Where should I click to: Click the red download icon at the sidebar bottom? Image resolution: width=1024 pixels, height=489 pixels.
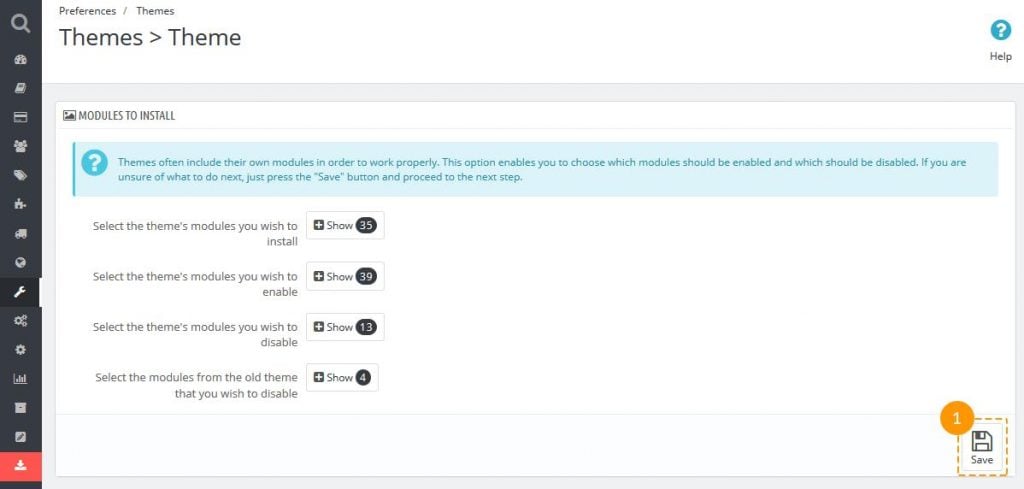[x=20, y=466]
